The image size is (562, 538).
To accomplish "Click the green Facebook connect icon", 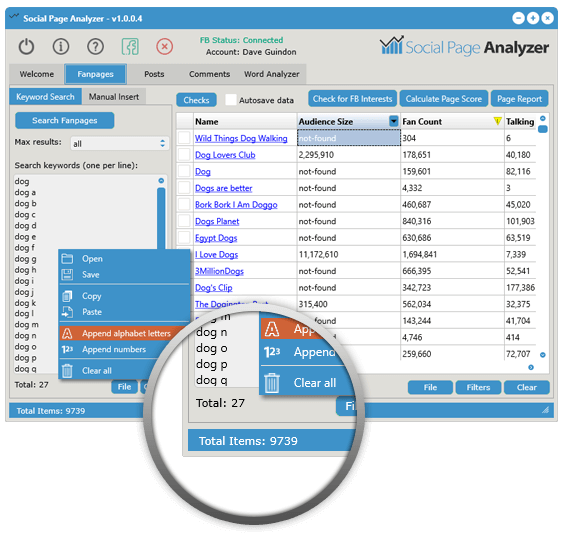I will pos(130,47).
